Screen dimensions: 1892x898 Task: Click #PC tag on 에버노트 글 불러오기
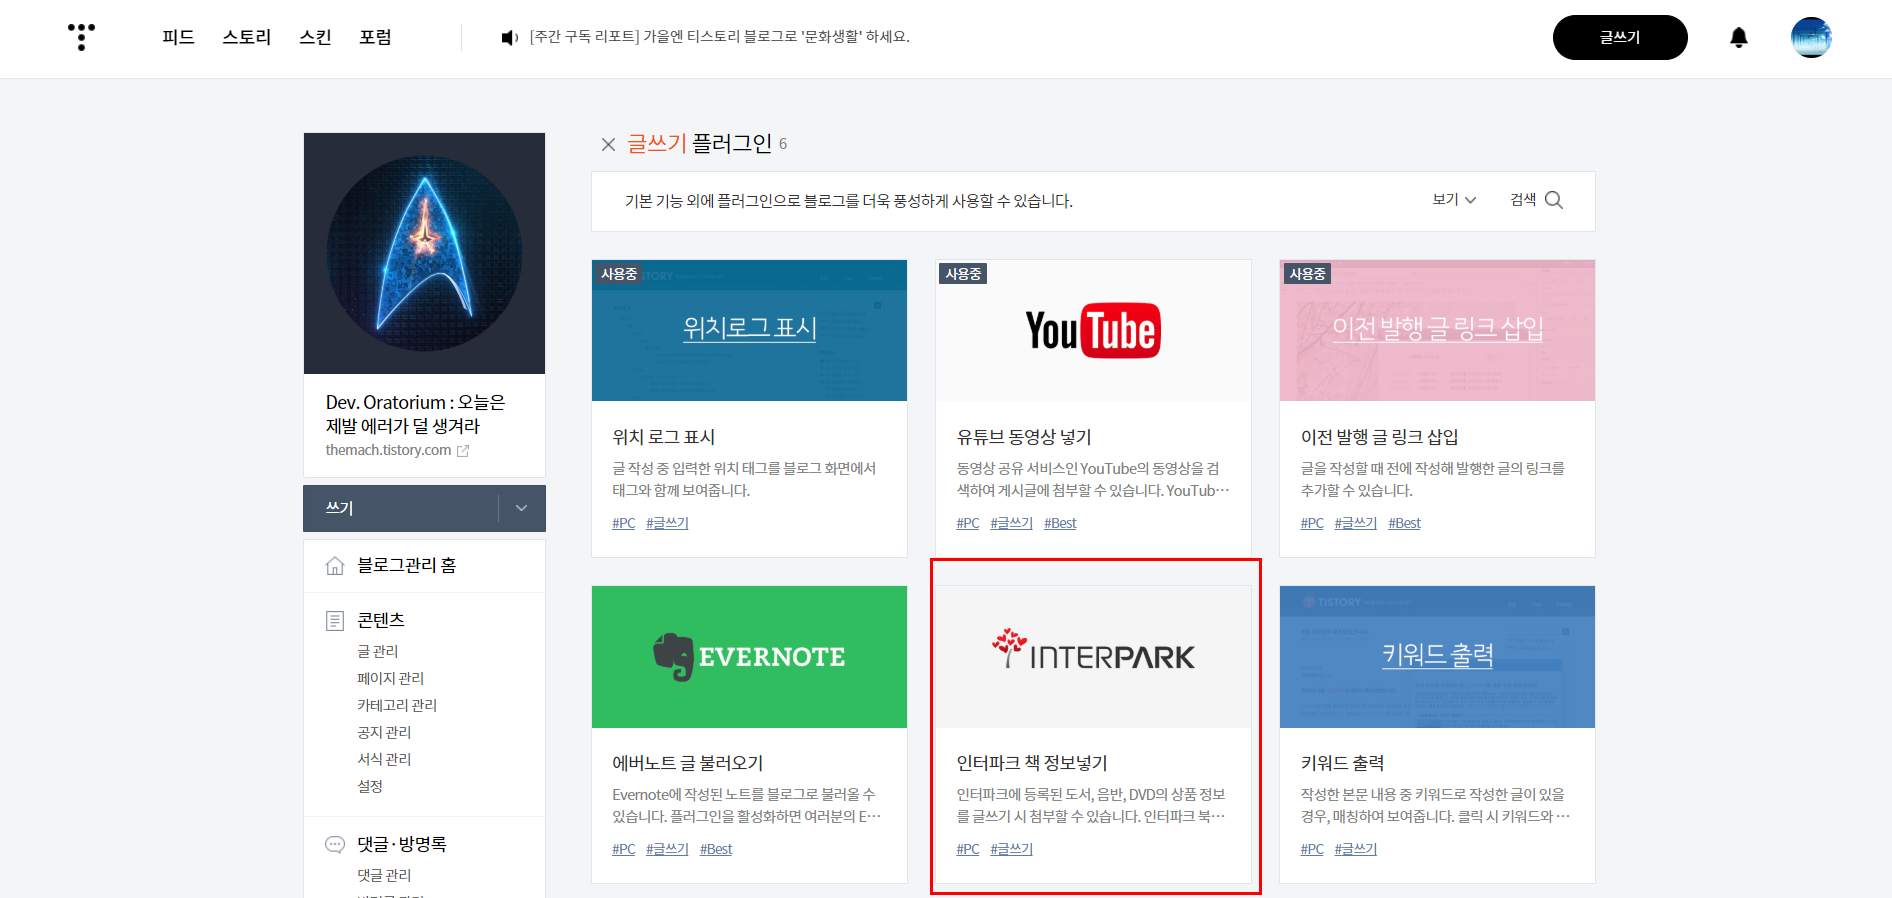624,849
